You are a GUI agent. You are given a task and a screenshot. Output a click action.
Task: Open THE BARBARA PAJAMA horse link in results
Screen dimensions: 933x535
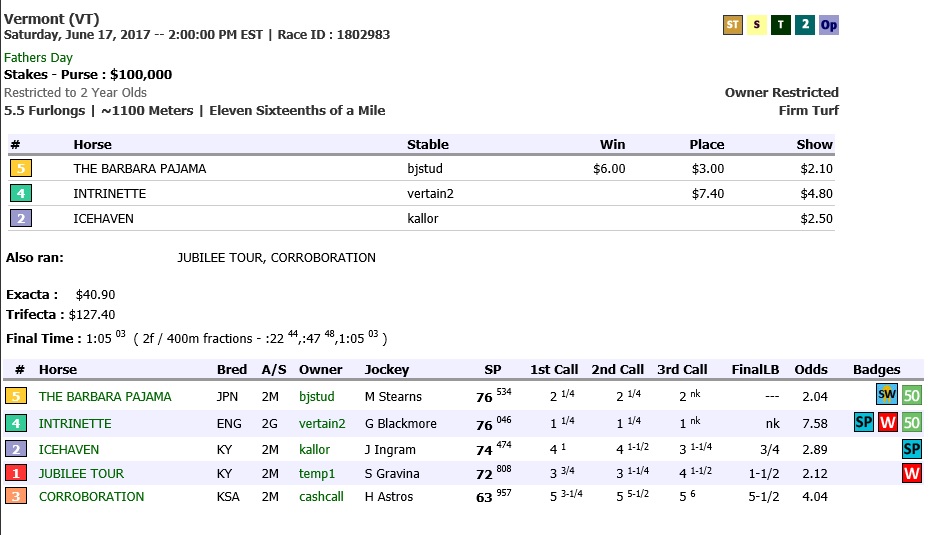(x=105, y=396)
